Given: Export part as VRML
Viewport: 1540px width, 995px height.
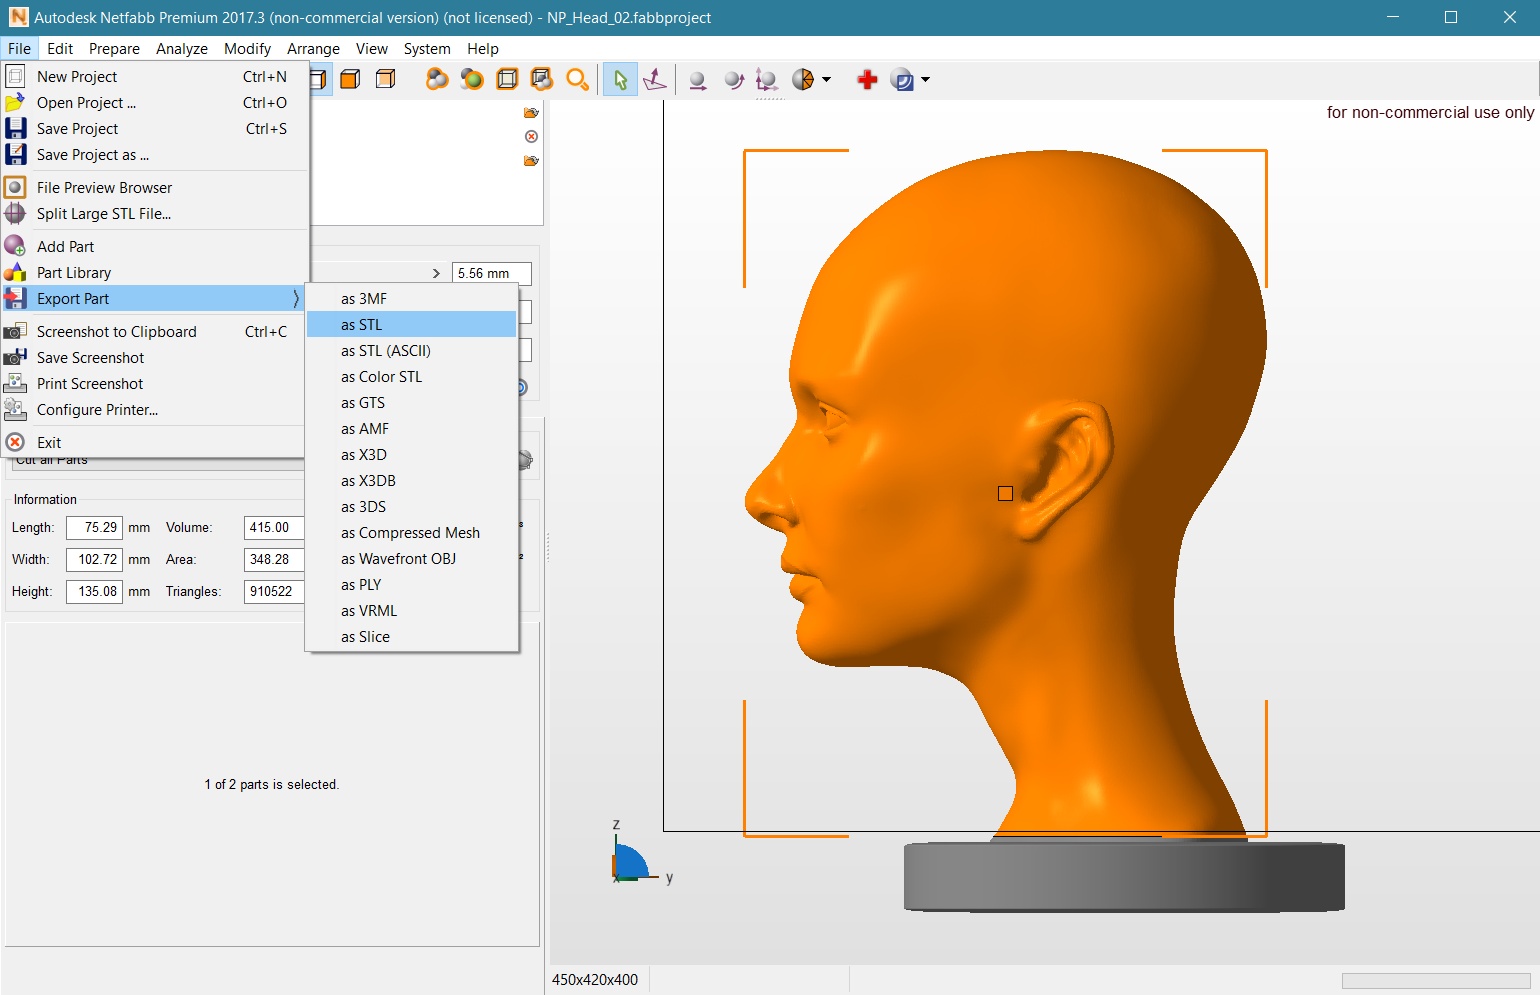Looking at the screenshot, I should (x=411, y=611).
